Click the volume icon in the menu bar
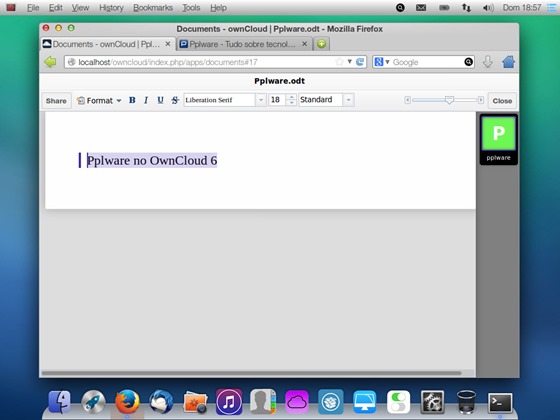This screenshot has width=560, height=420. (488, 8)
